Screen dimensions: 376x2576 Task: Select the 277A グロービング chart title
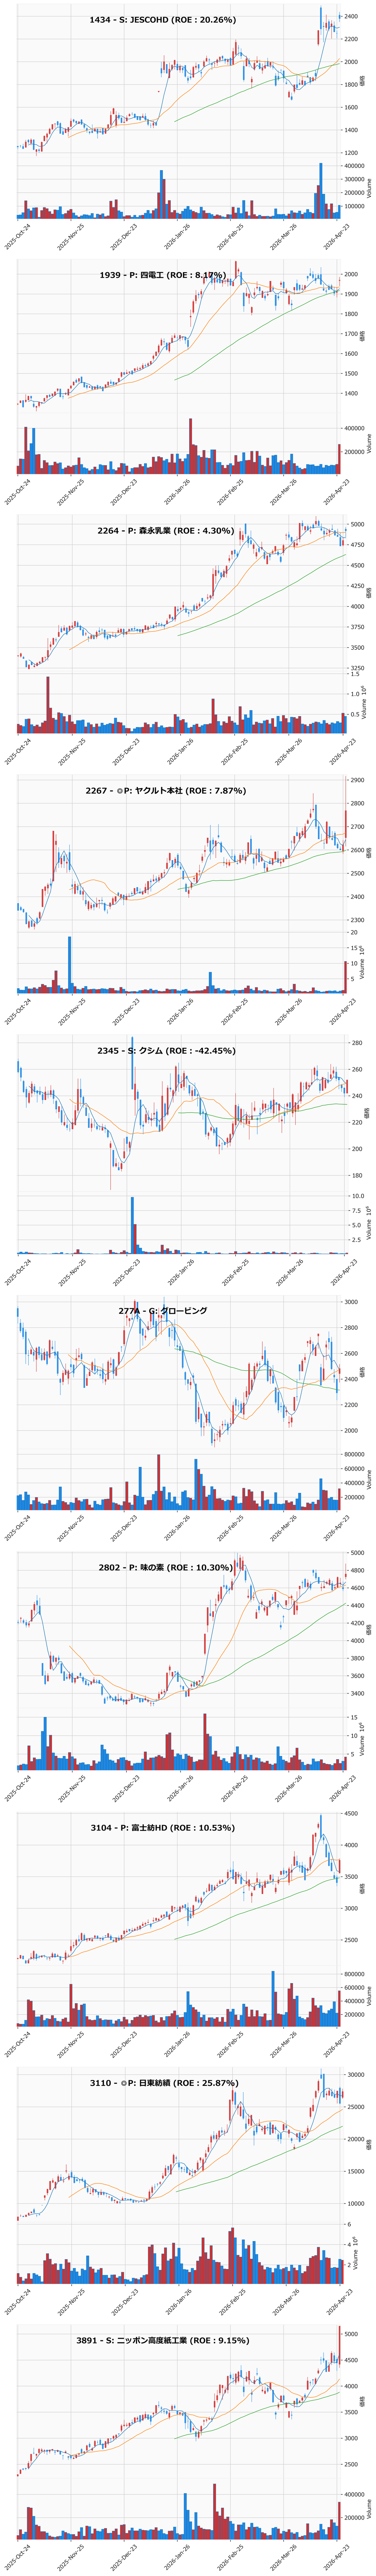point(163,1310)
